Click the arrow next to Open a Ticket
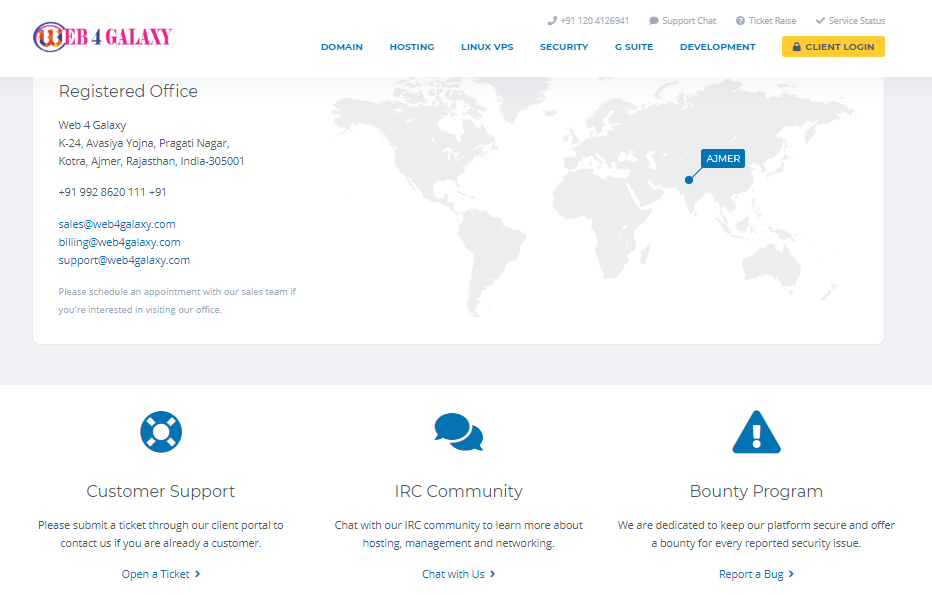The width and height of the screenshot is (932, 595). (x=198, y=574)
